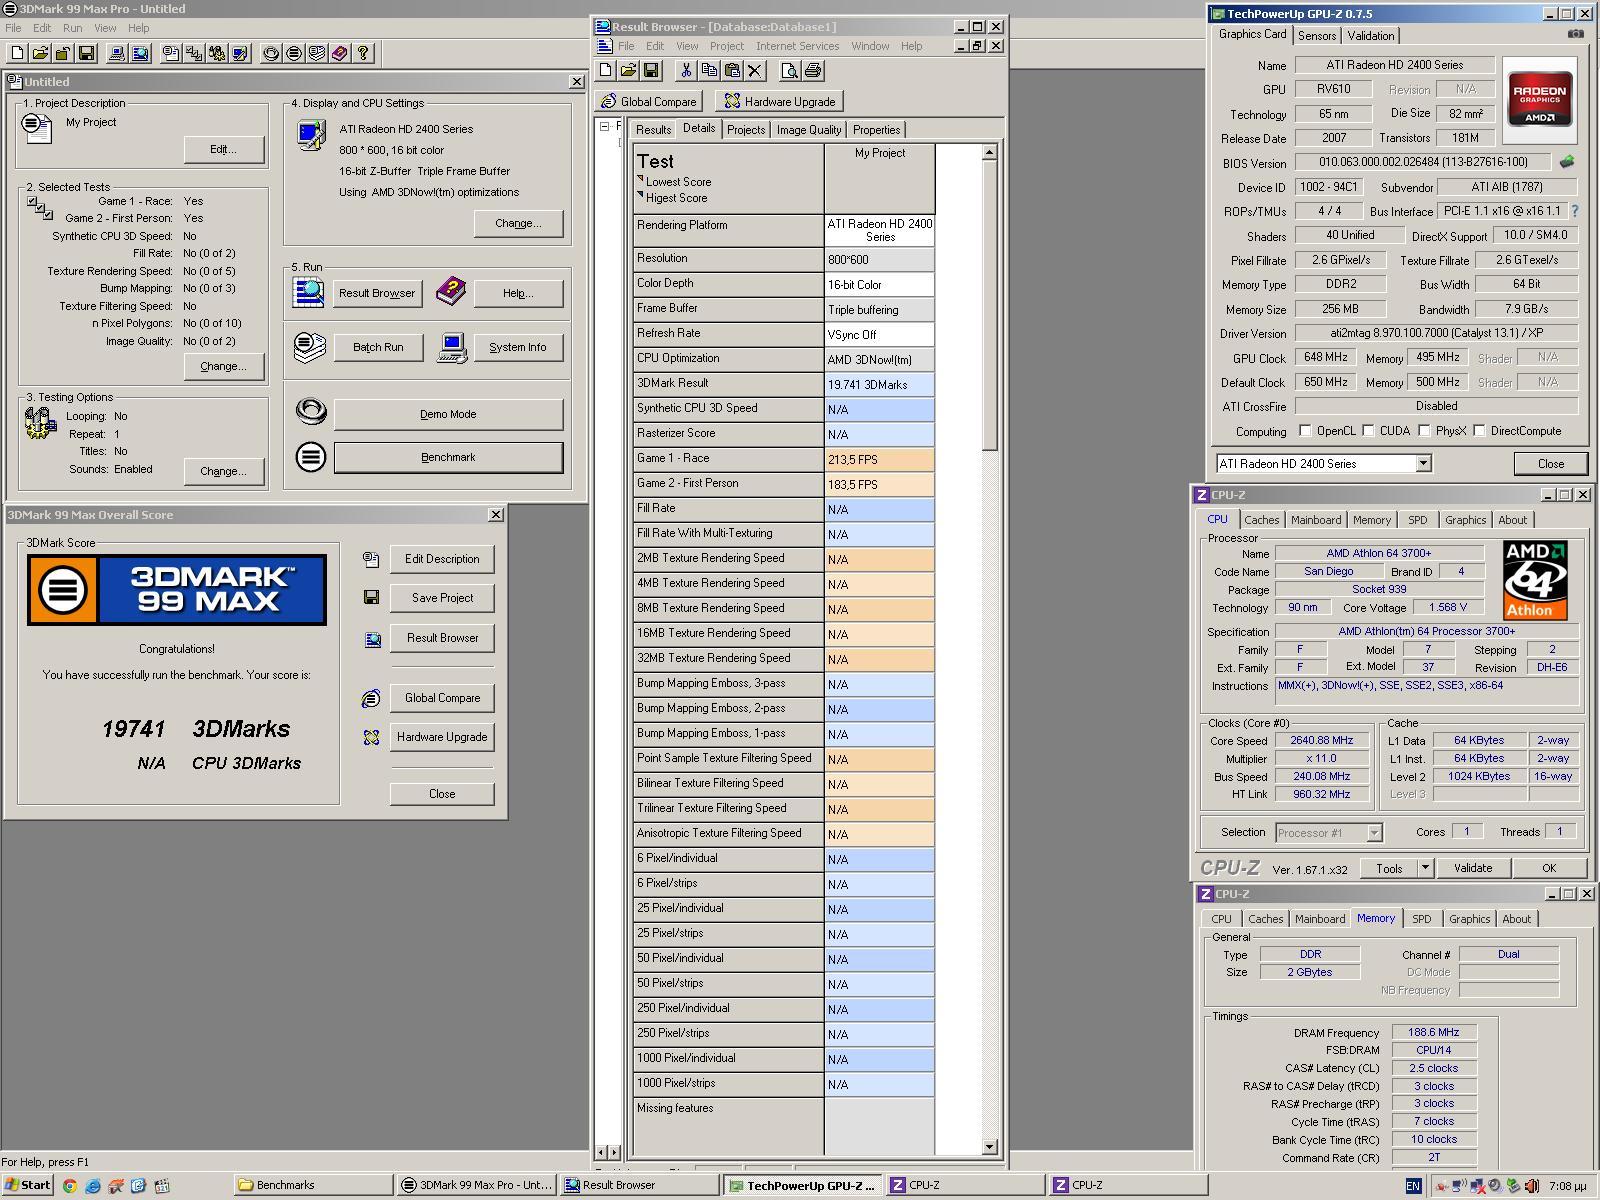Click Save floppy icon in 3DMark toolbar

tap(86, 53)
